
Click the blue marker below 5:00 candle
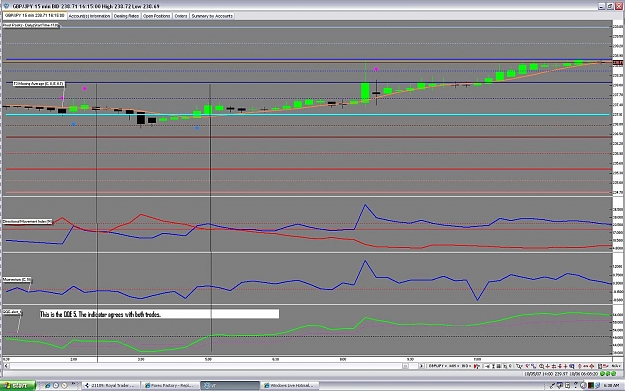point(197,128)
